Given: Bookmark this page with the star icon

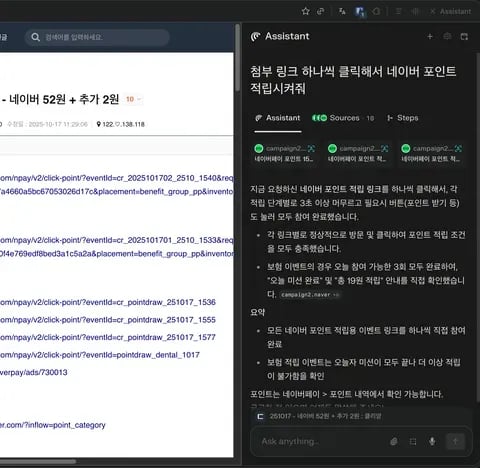Looking at the screenshot, I should coord(305,12).
